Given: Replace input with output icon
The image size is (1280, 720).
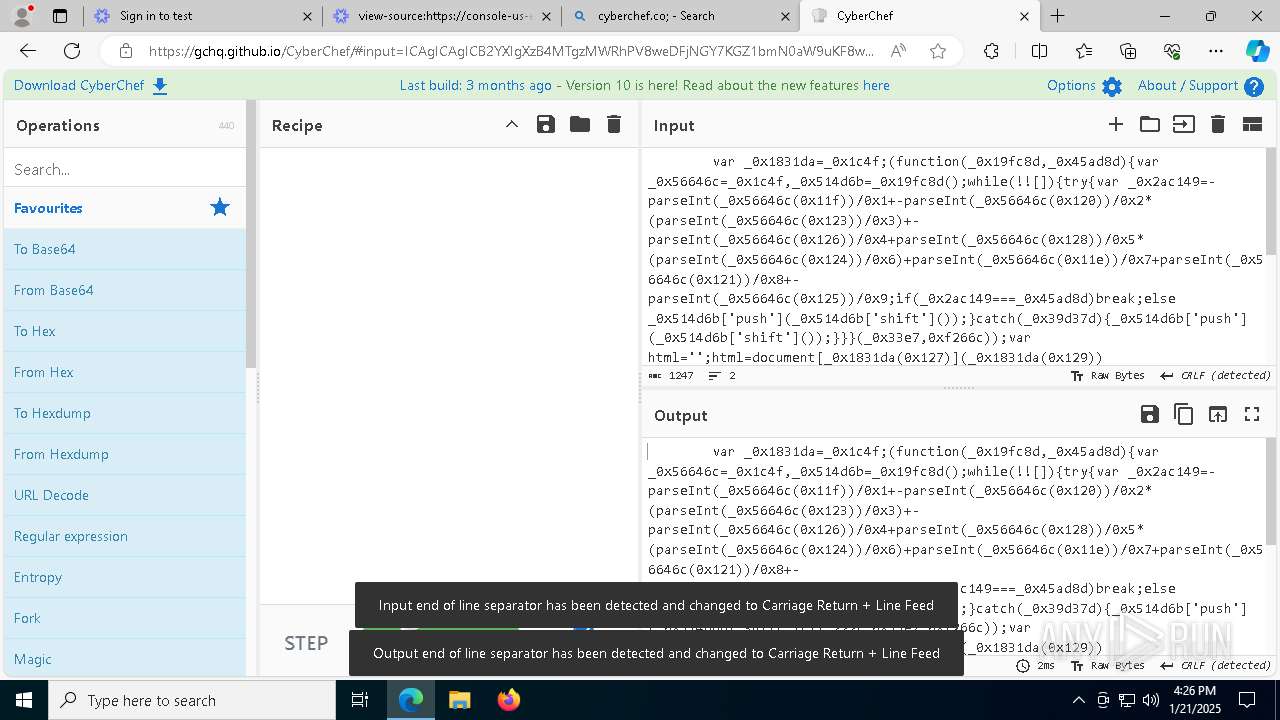Looking at the screenshot, I should 1218,414.
